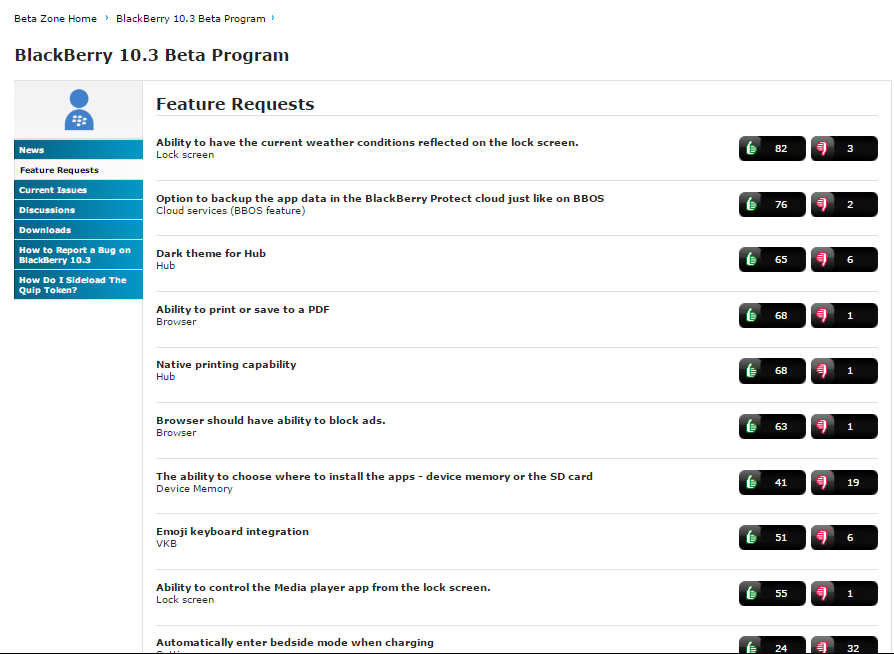Click the 82 upvote count for weather request

(781, 149)
